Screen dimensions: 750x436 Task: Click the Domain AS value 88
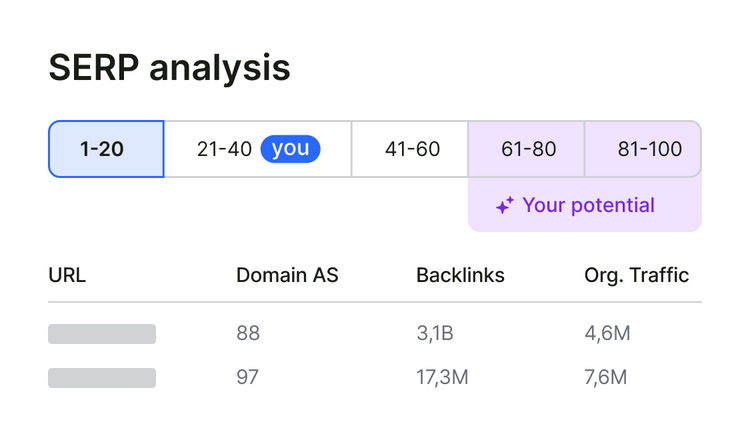(248, 333)
